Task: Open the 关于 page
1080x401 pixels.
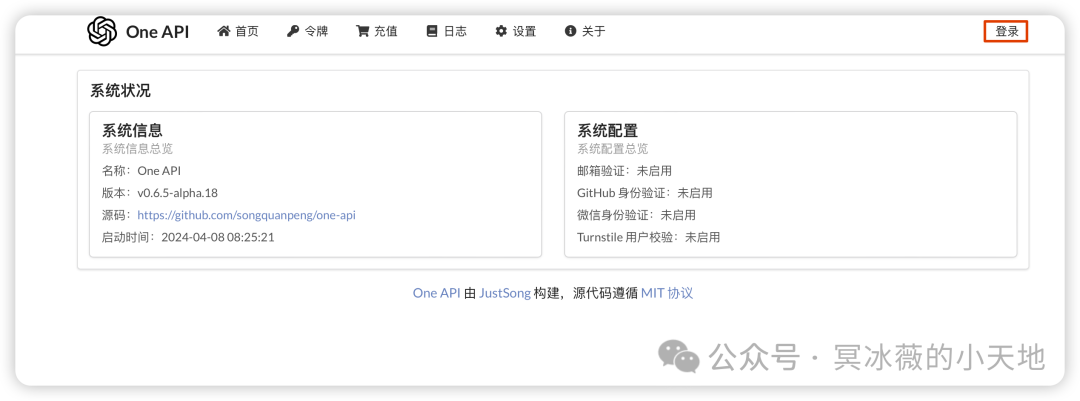Action: [585, 31]
